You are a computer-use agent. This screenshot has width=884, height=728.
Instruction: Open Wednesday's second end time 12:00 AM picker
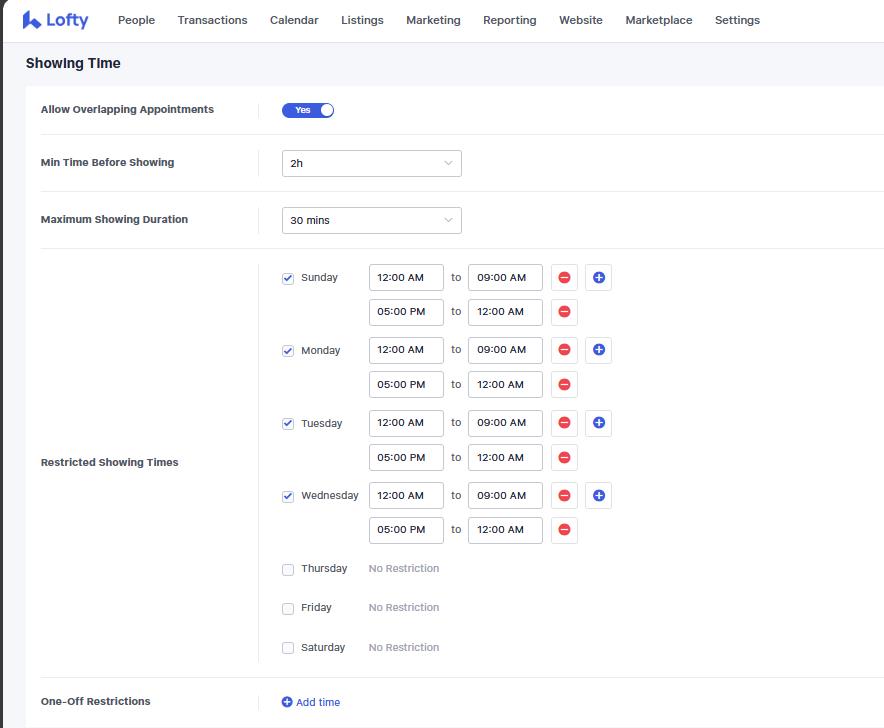click(x=505, y=530)
